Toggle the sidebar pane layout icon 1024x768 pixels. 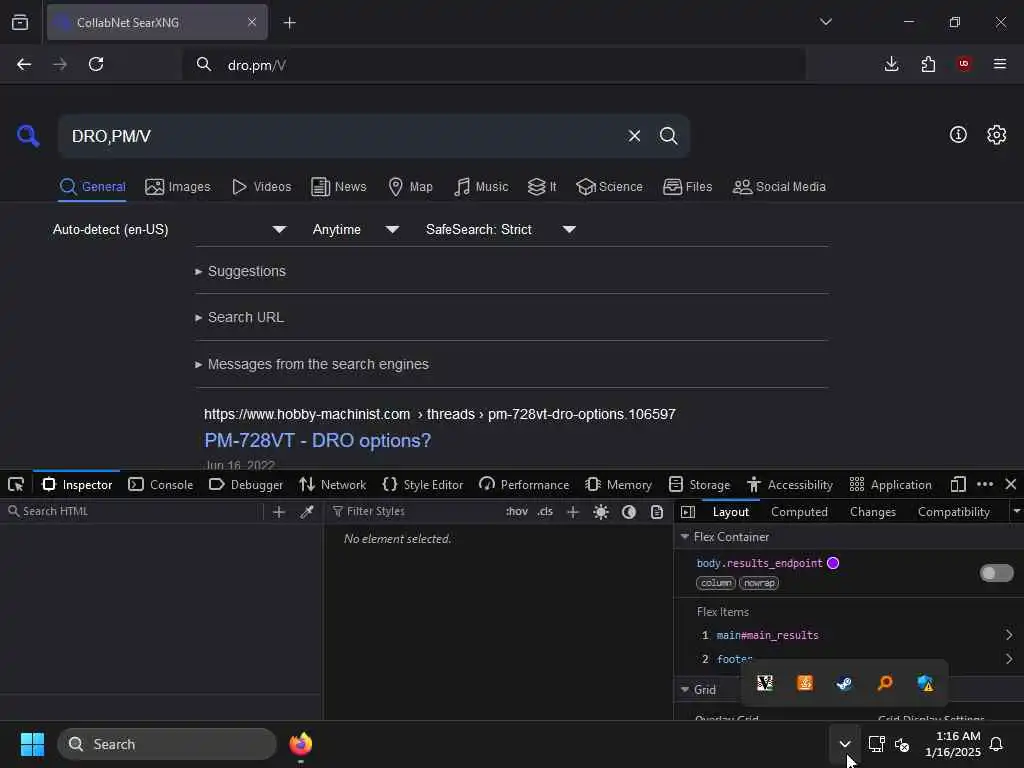tap(688, 512)
